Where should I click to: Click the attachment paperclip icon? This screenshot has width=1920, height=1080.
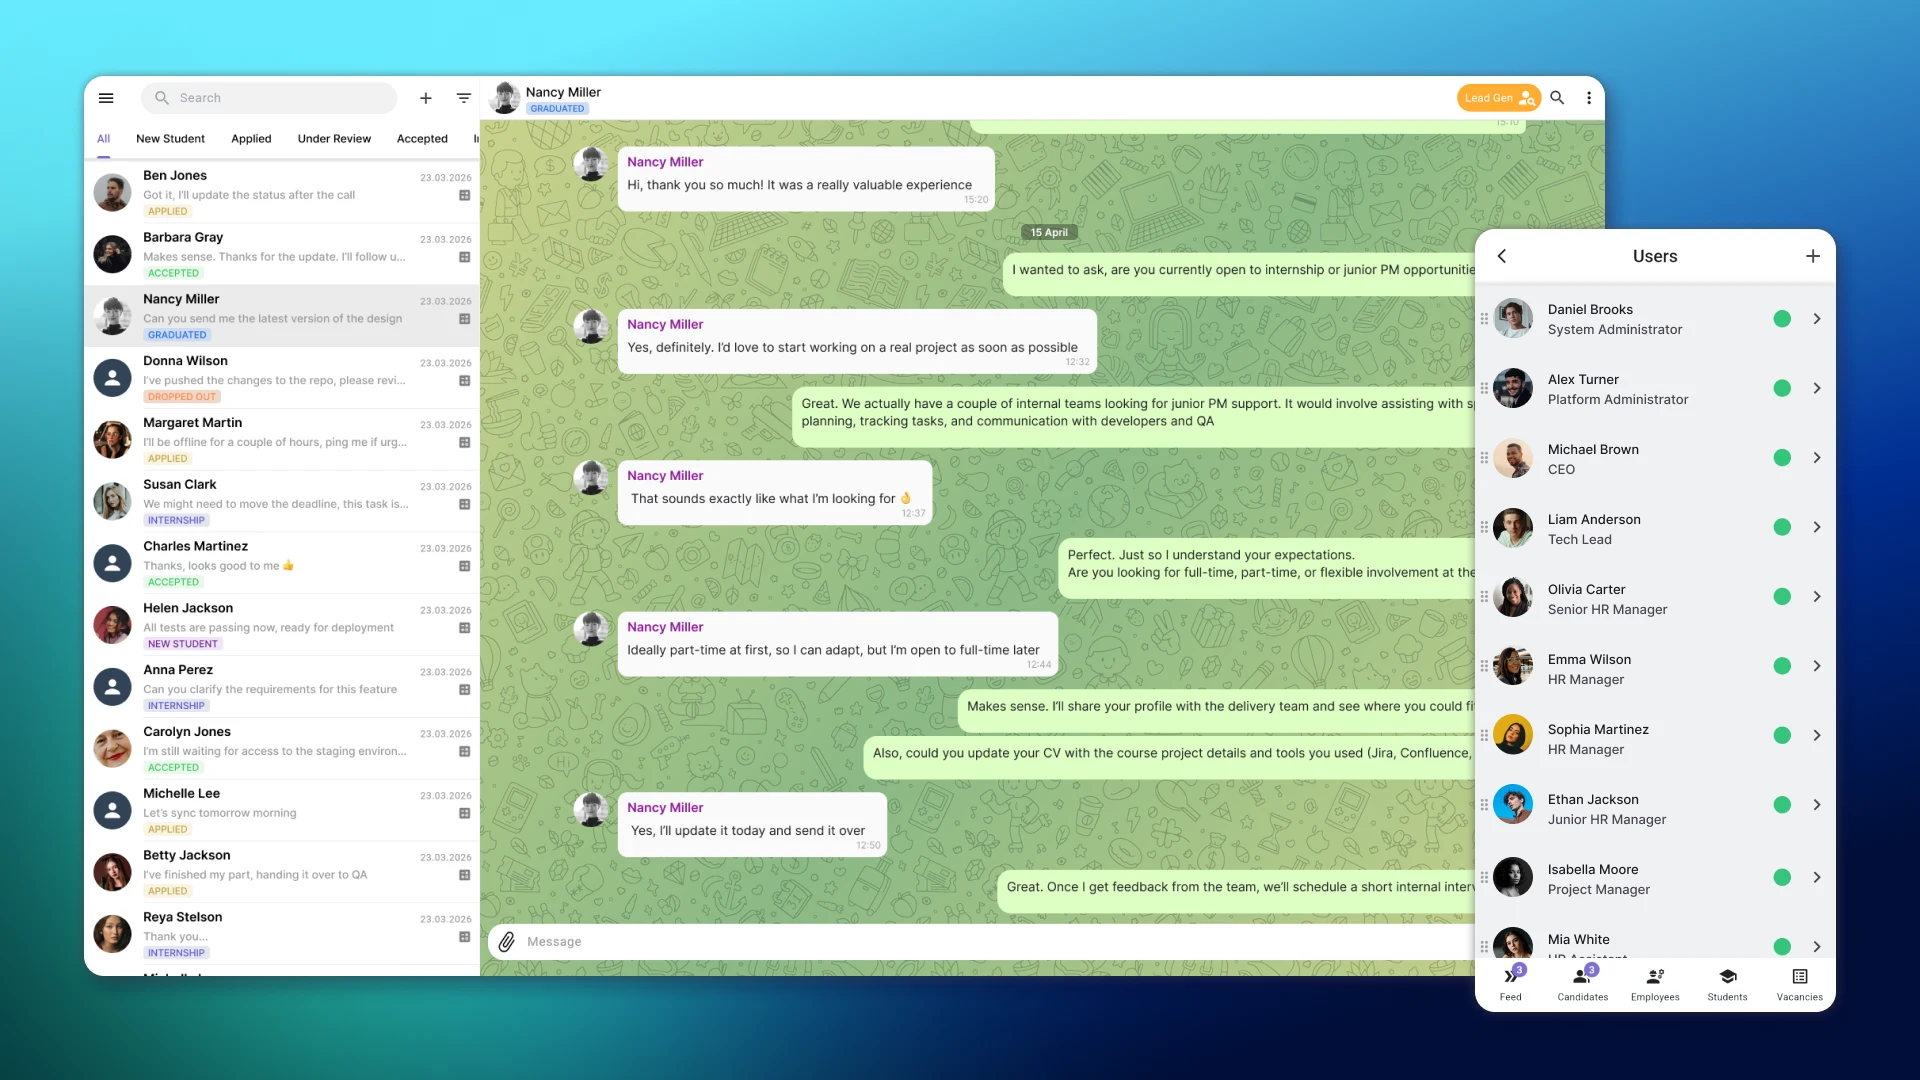click(507, 942)
